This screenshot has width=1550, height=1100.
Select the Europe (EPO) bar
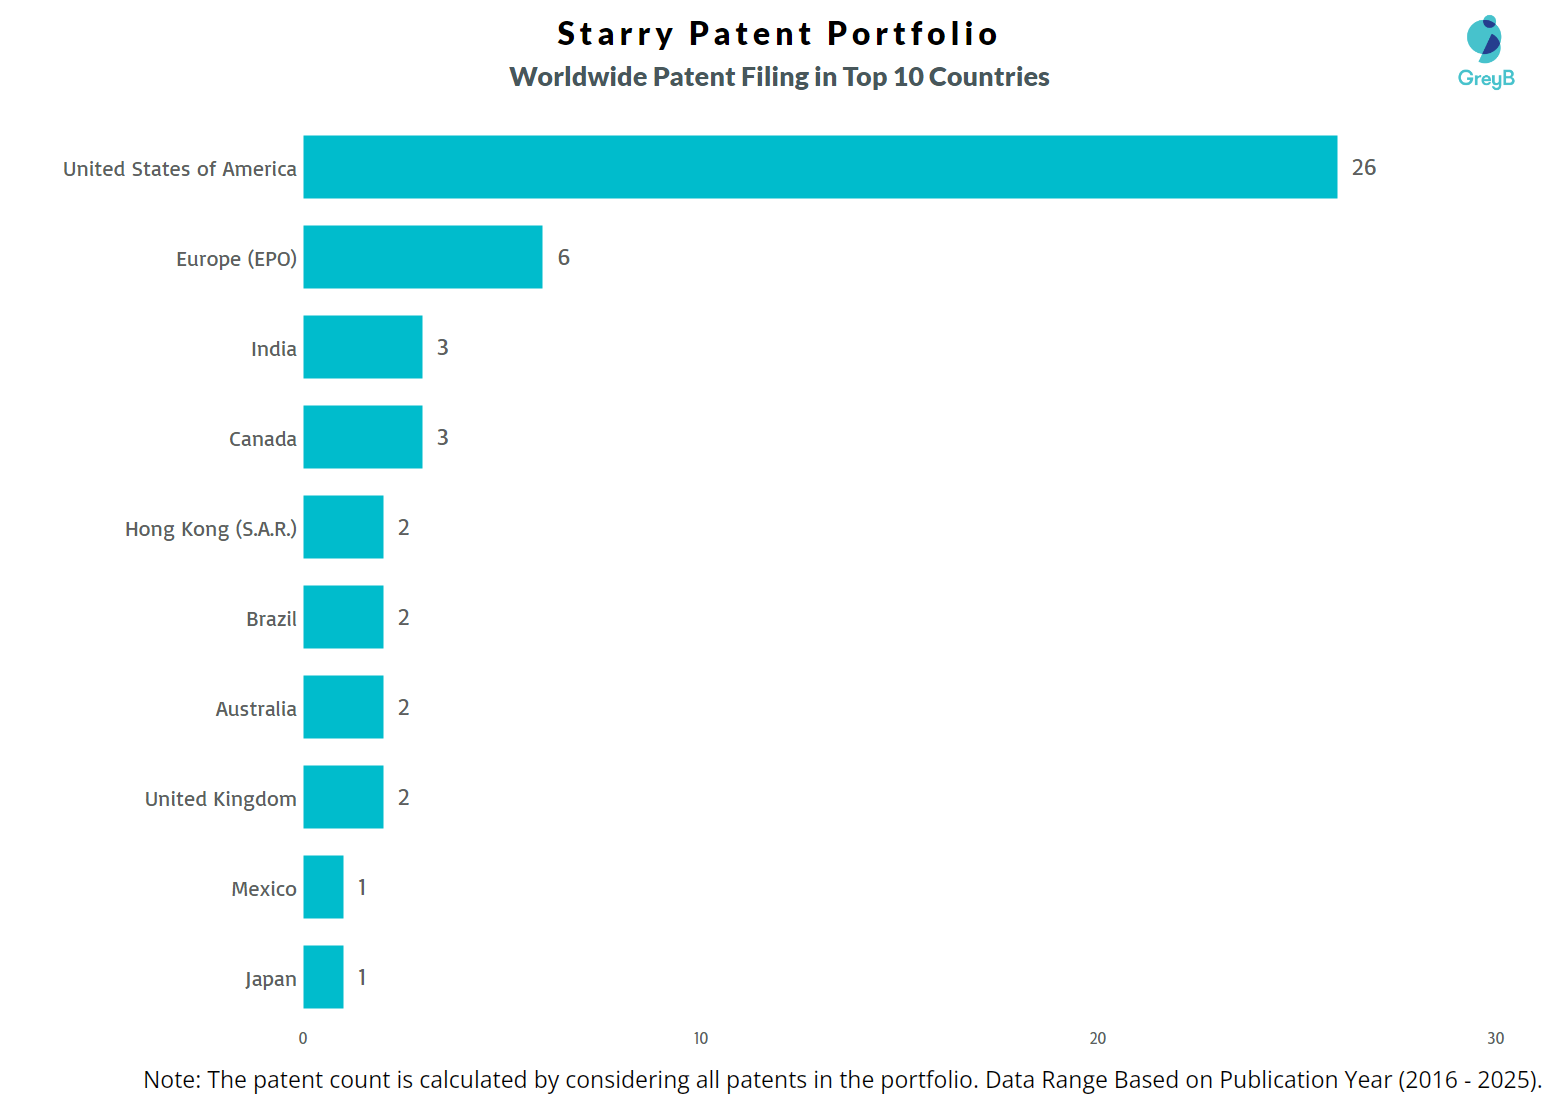422,257
